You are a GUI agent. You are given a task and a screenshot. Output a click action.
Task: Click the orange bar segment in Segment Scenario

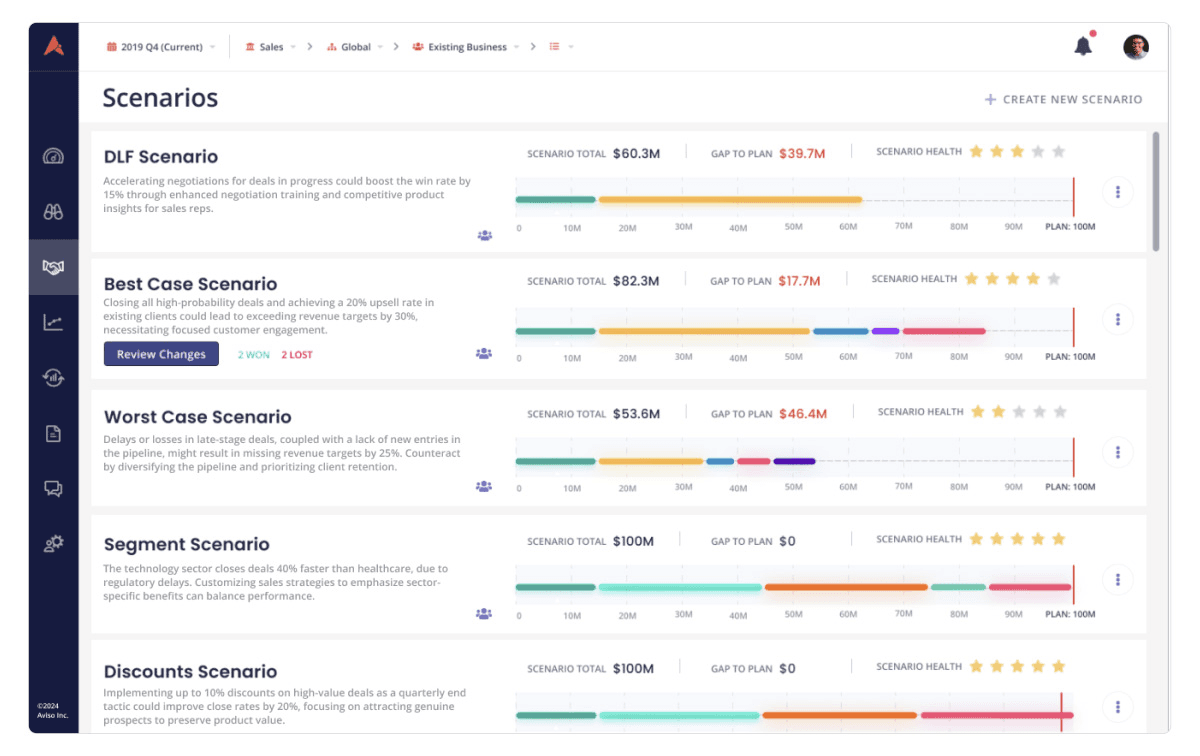(x=846, y=588)
